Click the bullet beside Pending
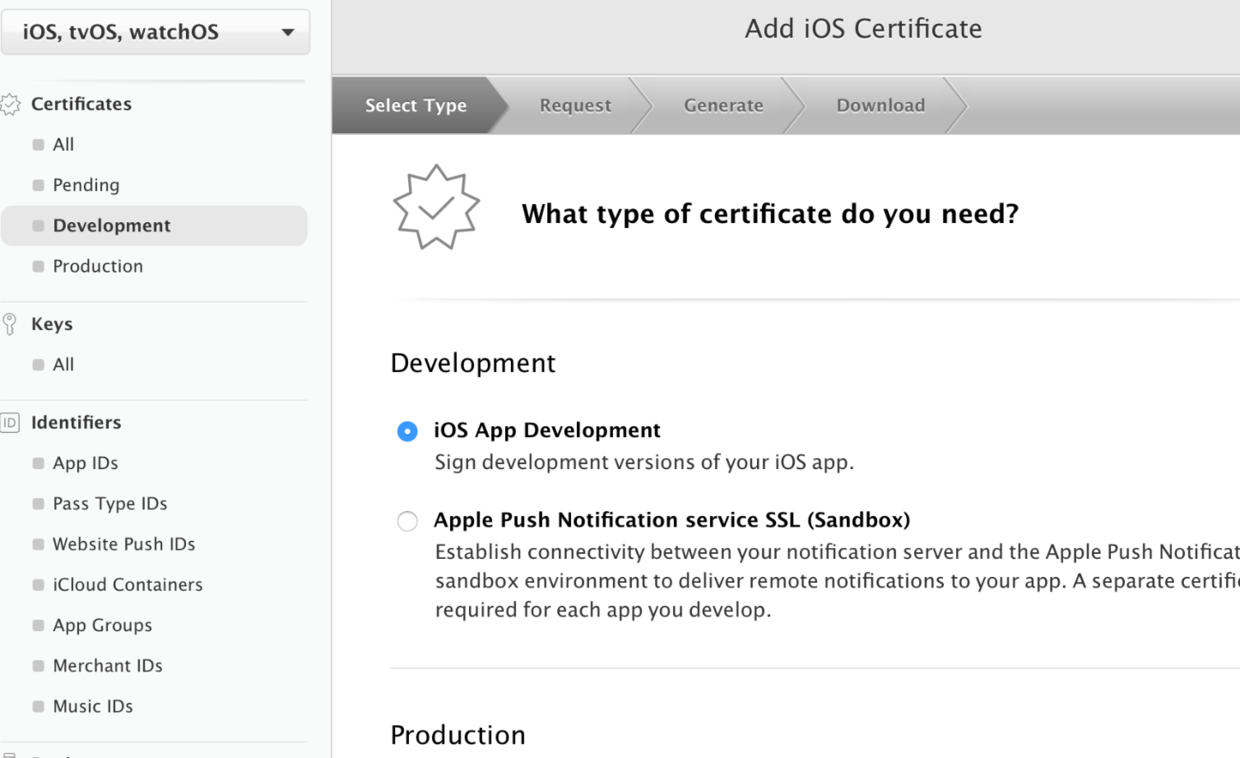The width and height of the screenshot is (1240, 758). click(x=38, y=185)
